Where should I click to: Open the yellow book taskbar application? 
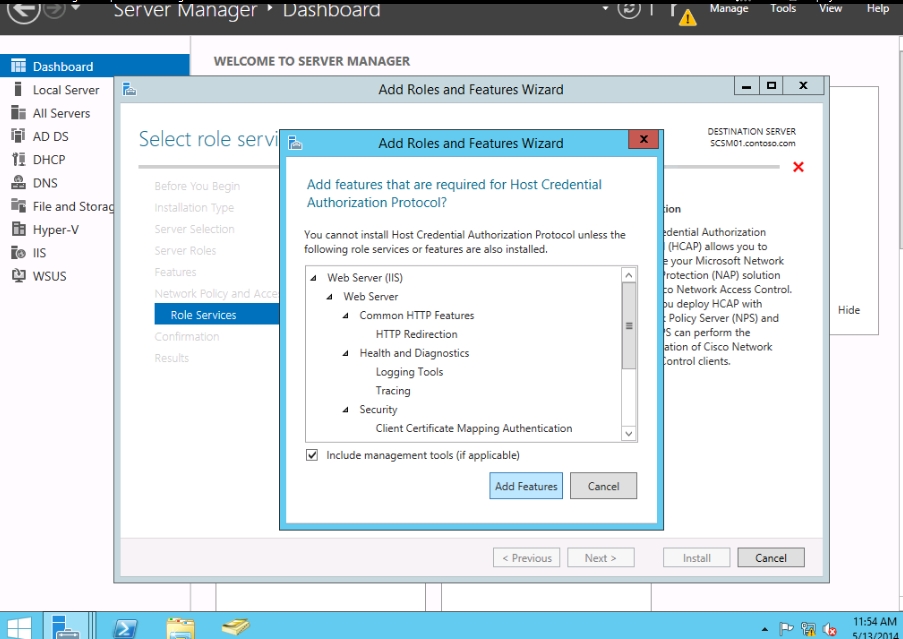pos(236,626)
